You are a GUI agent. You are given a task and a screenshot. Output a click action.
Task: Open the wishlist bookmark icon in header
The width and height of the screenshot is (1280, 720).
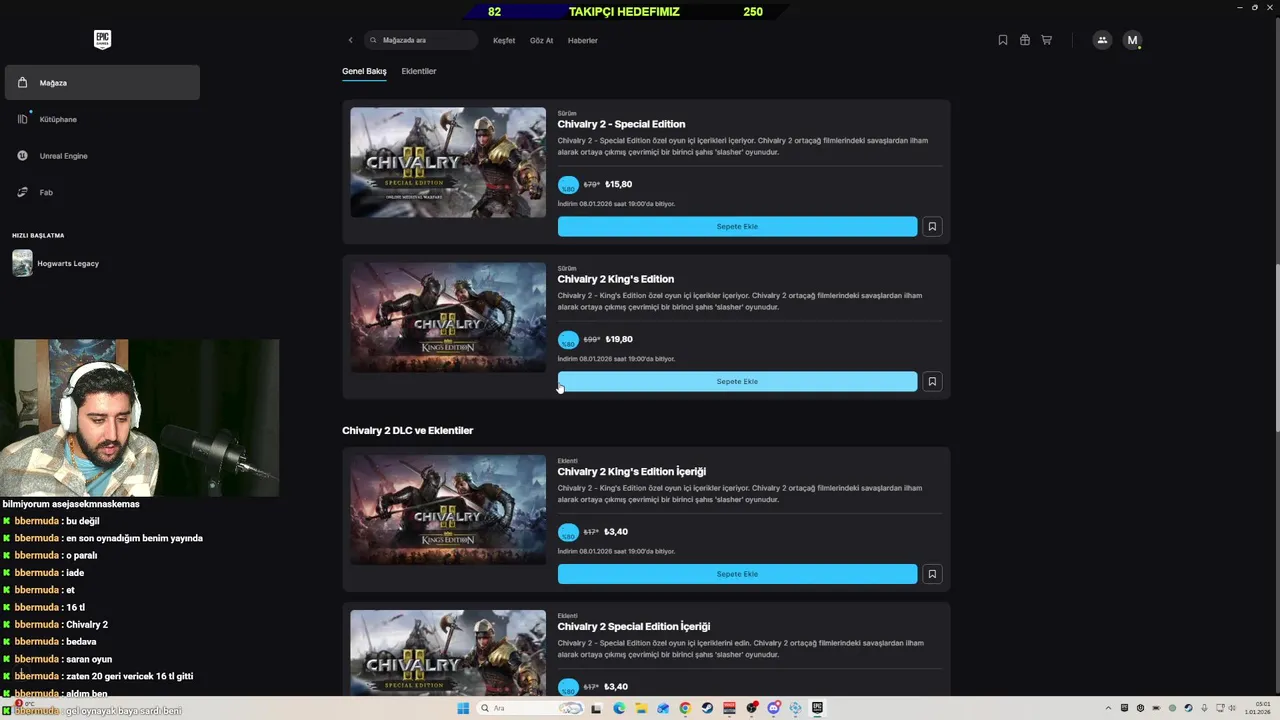[1003, 40]
